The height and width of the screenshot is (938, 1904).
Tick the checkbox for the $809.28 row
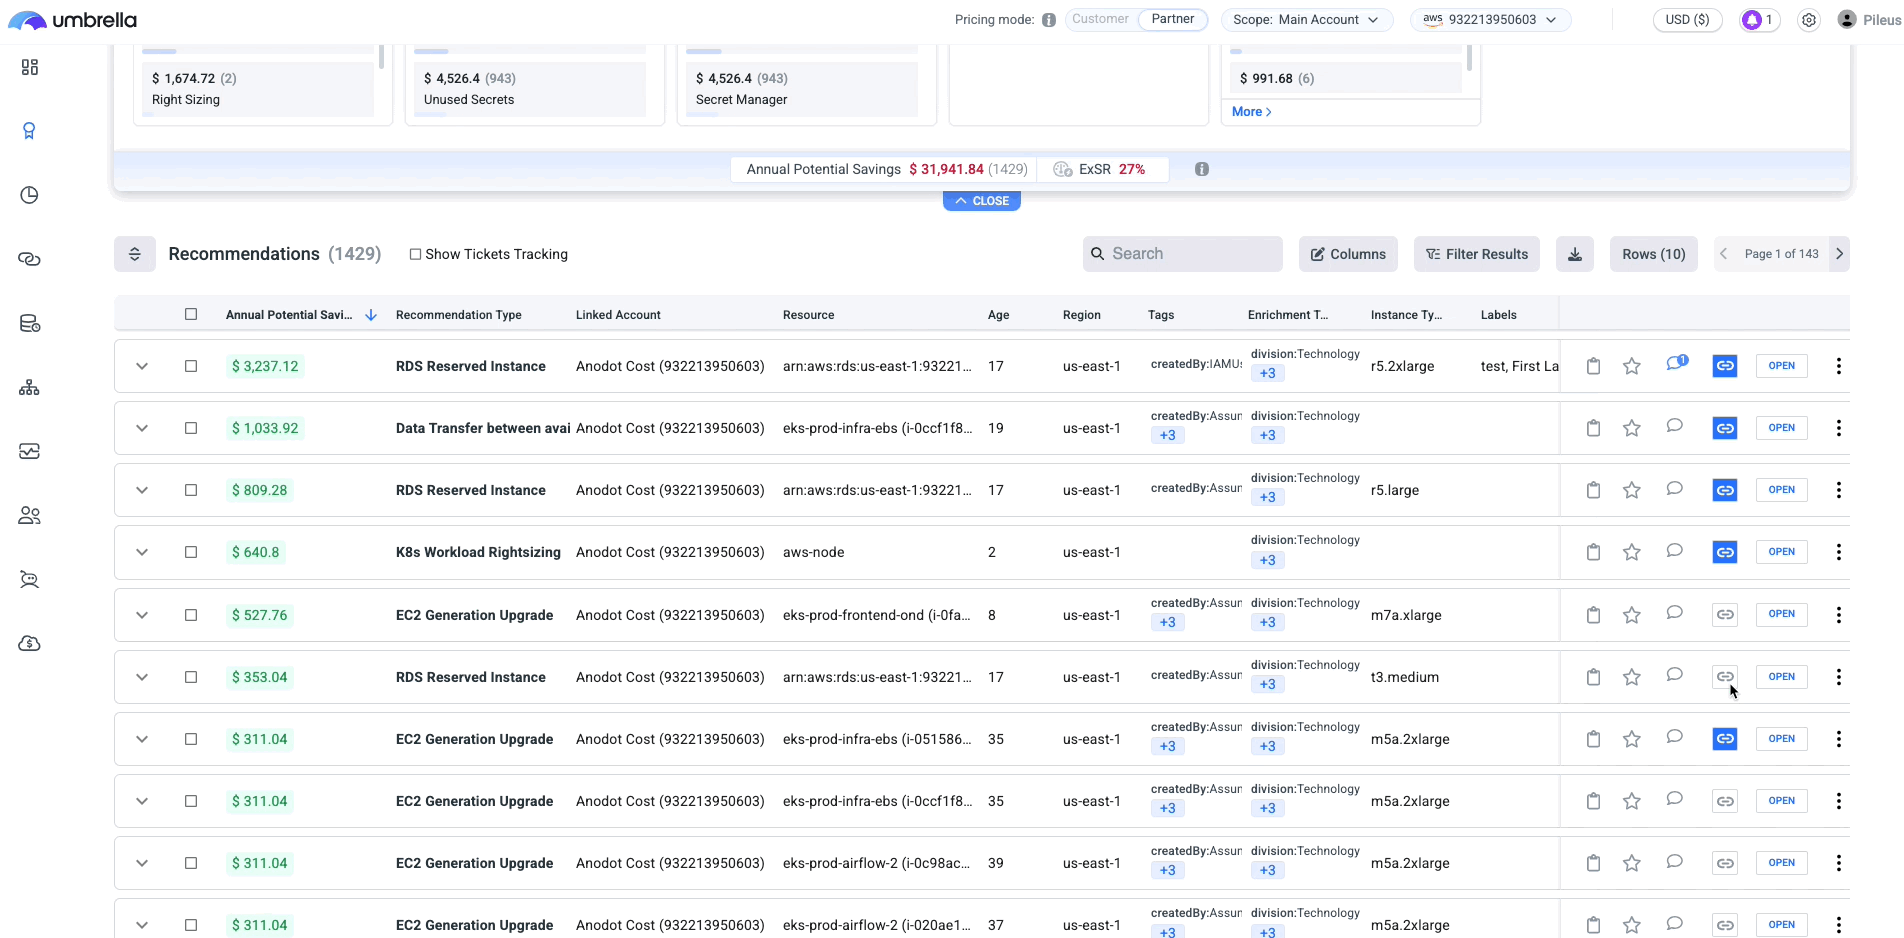tap(191, 490)
